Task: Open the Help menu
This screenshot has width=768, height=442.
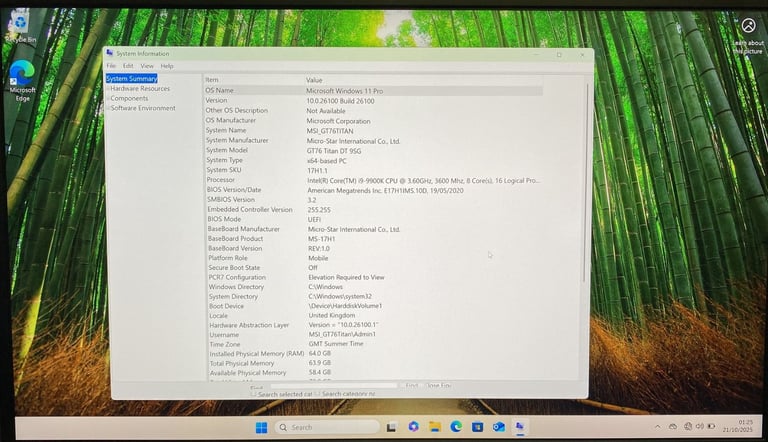Action: click(x=167, y=66)
